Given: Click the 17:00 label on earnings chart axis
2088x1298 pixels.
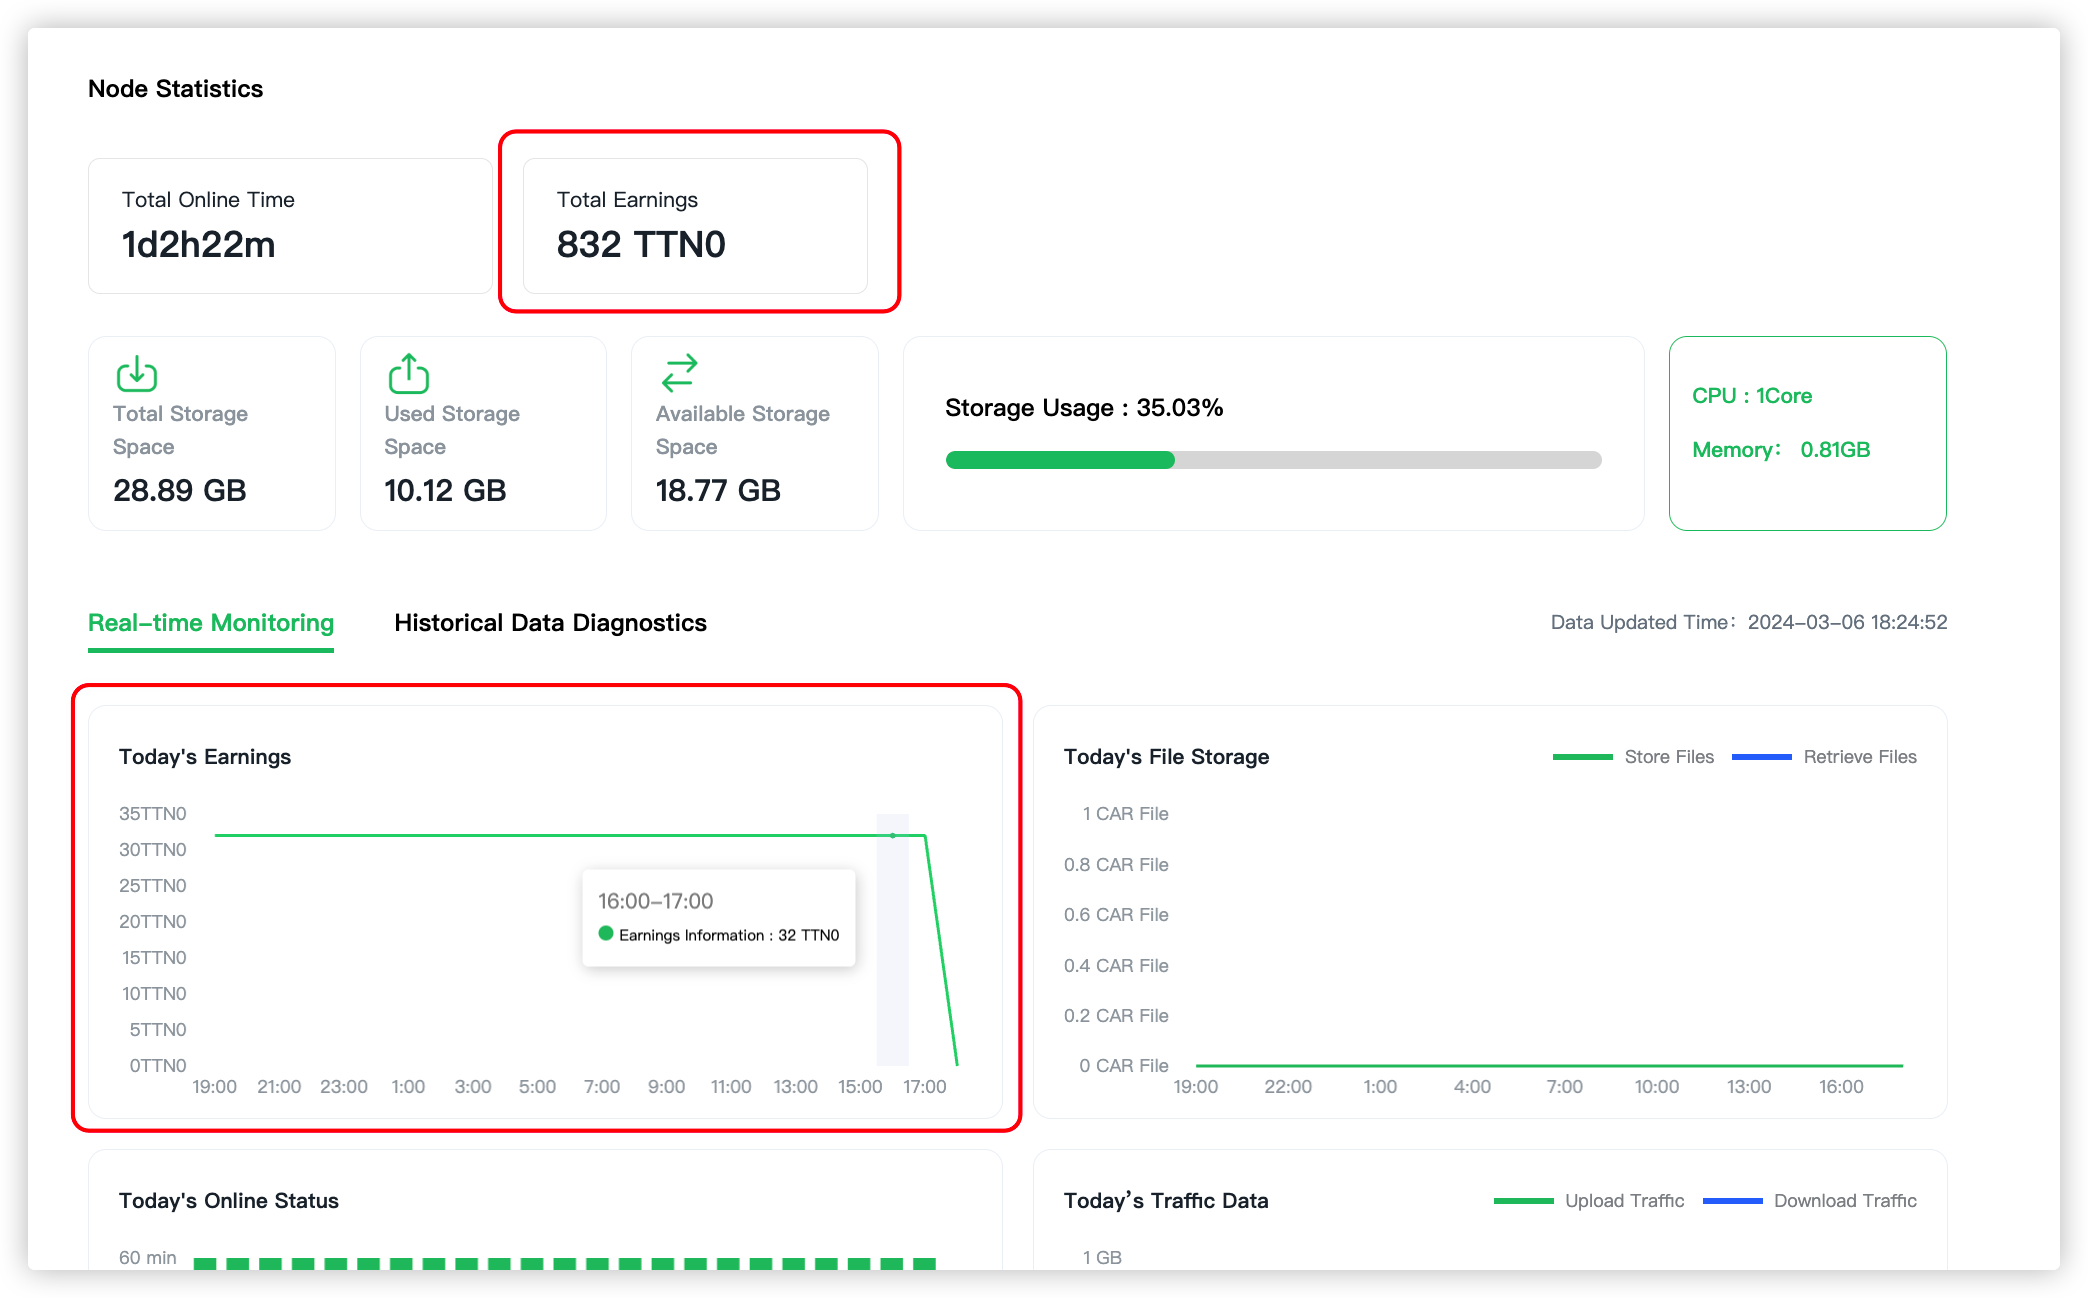Looking at the screenshot, I should pos(924,1087).
